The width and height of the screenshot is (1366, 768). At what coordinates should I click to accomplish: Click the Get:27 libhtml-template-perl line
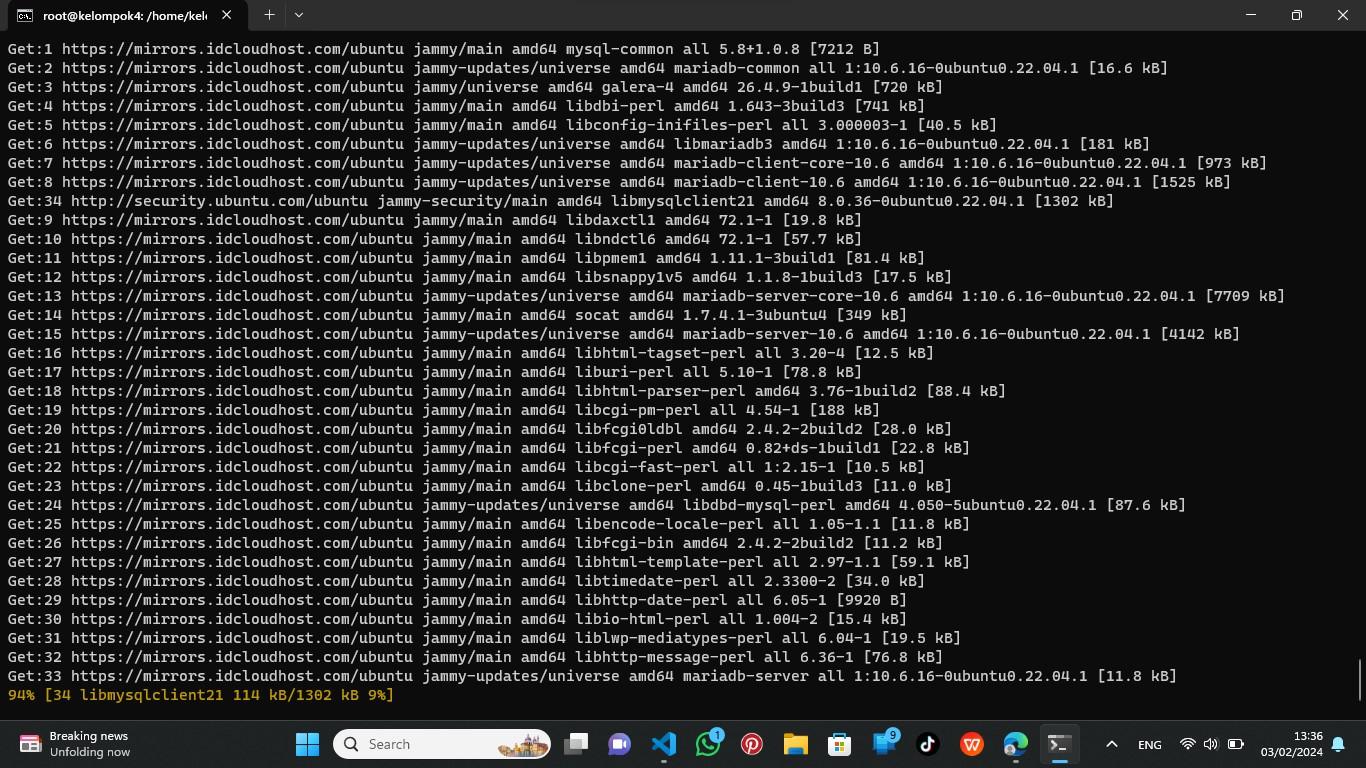pos(489,562)
